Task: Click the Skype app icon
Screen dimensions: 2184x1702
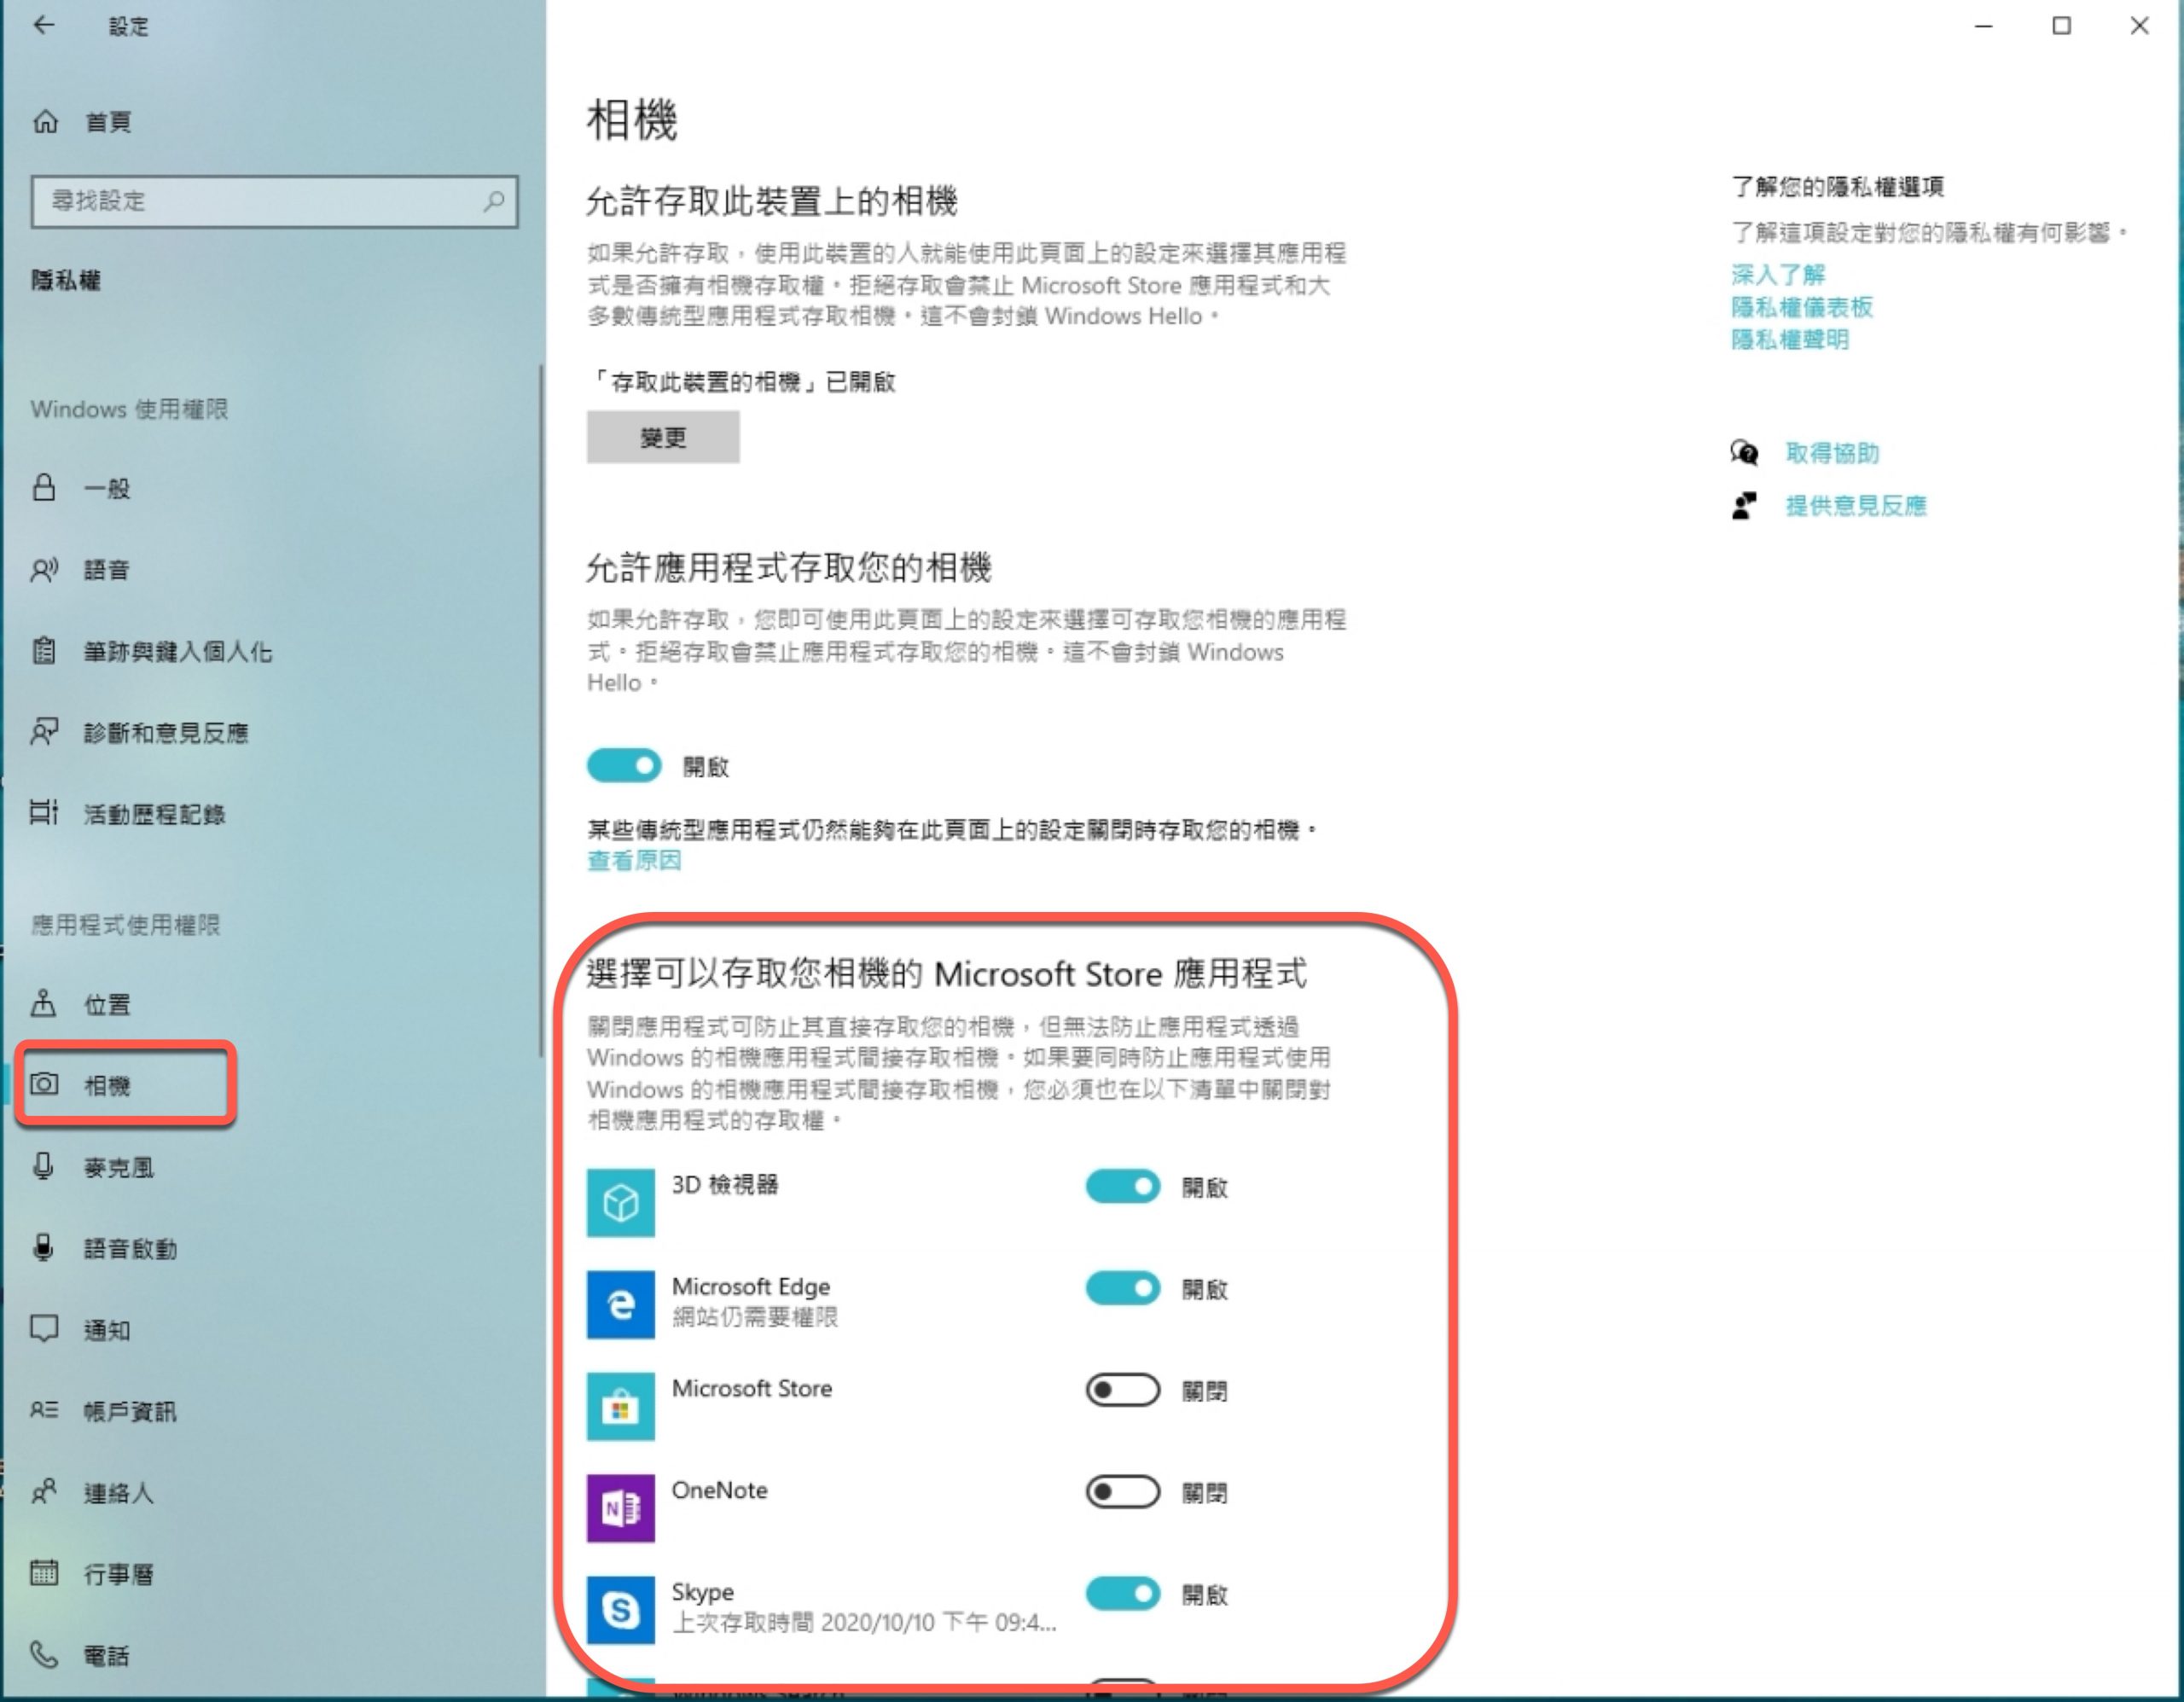Action: point(620,1609)
